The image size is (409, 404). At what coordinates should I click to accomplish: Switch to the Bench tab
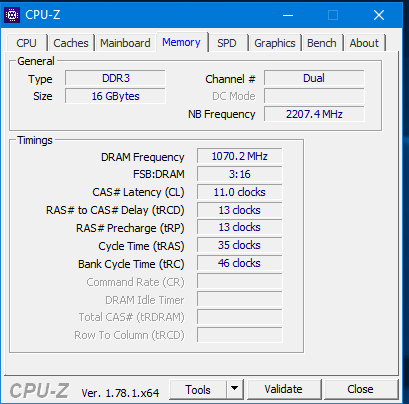point(322,43)
